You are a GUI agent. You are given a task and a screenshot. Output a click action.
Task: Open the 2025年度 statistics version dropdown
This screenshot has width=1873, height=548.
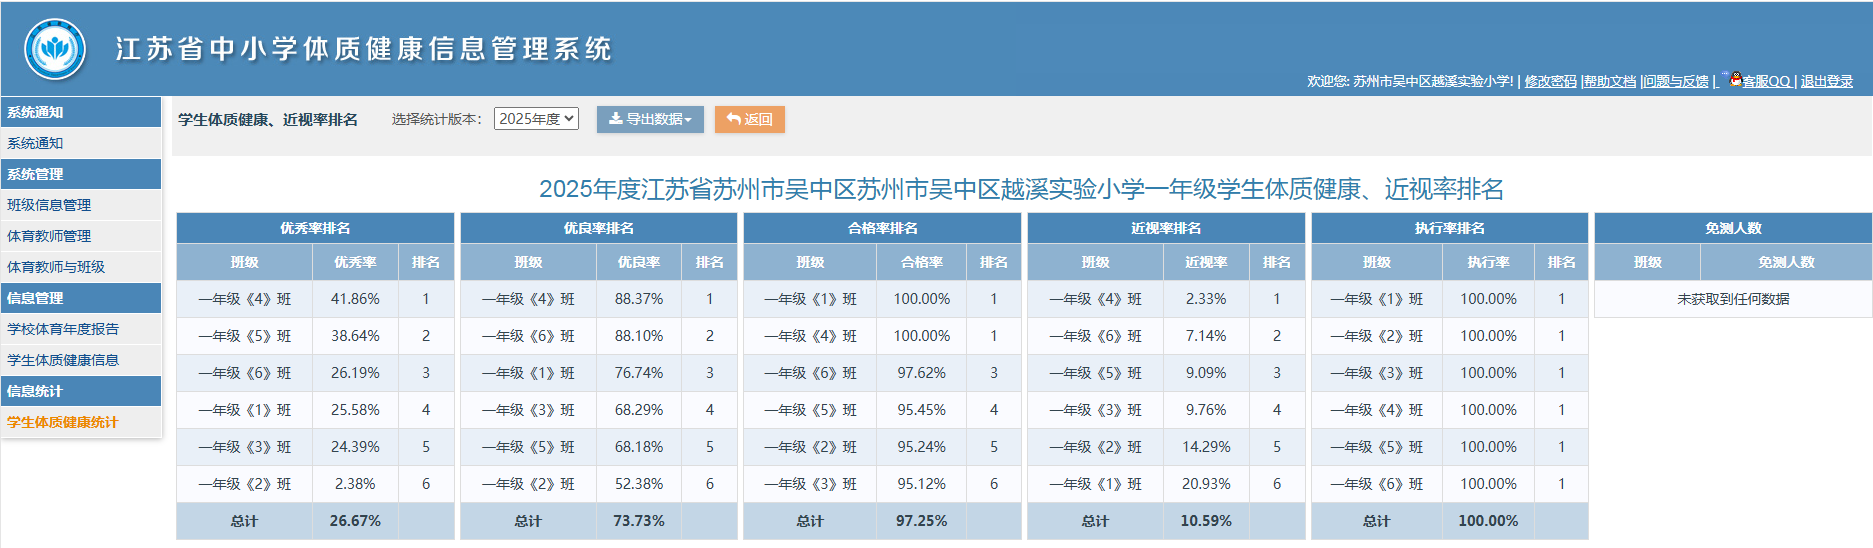[x=536, y=119]
